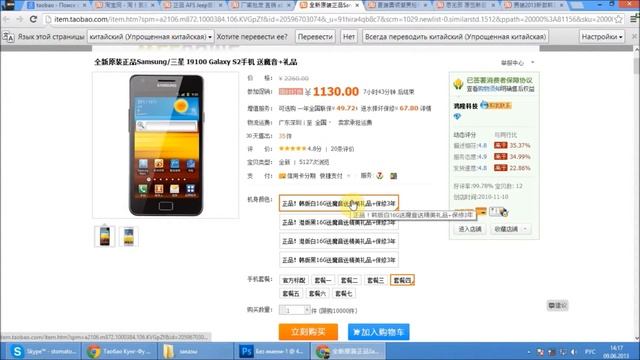Image resolution: width=640 pixels, height=360 pixels.
Task: Choose package 套餐二
Action: click(349, 280)
